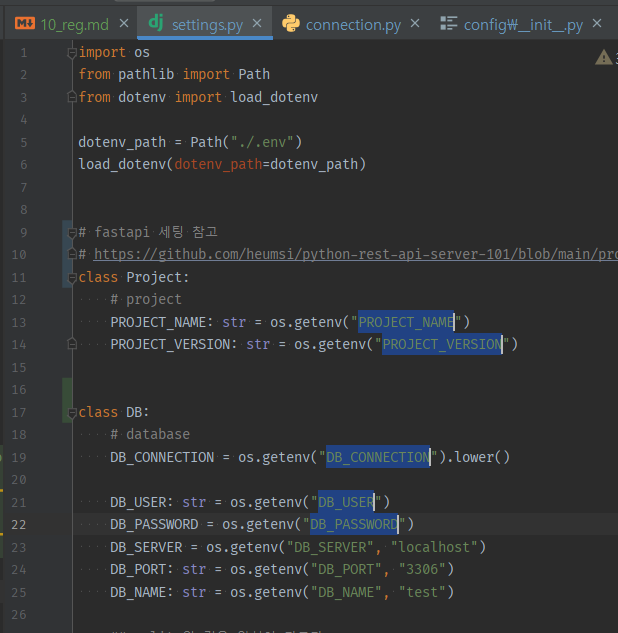Click line number 5 in the gutter

coord(23,143)
